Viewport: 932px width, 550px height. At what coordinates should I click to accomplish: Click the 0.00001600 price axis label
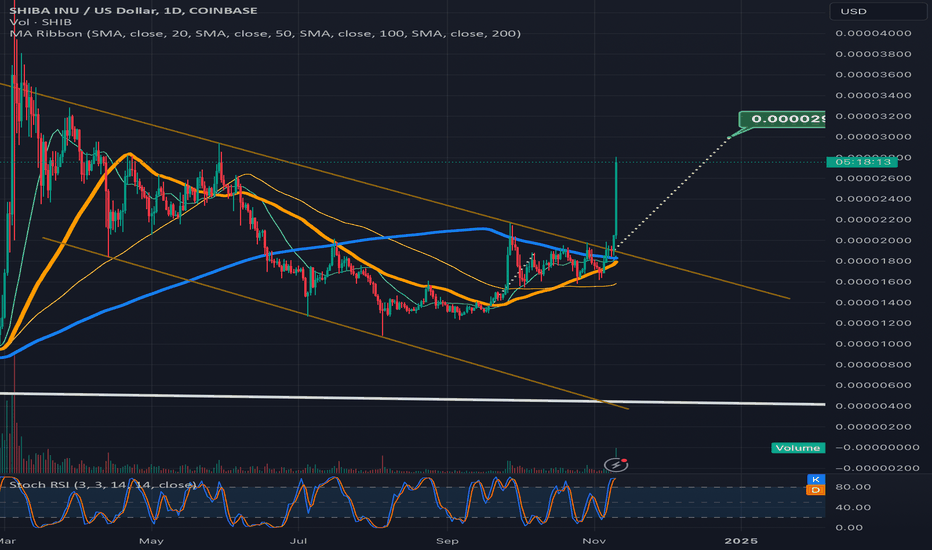[x=873, y=282]
